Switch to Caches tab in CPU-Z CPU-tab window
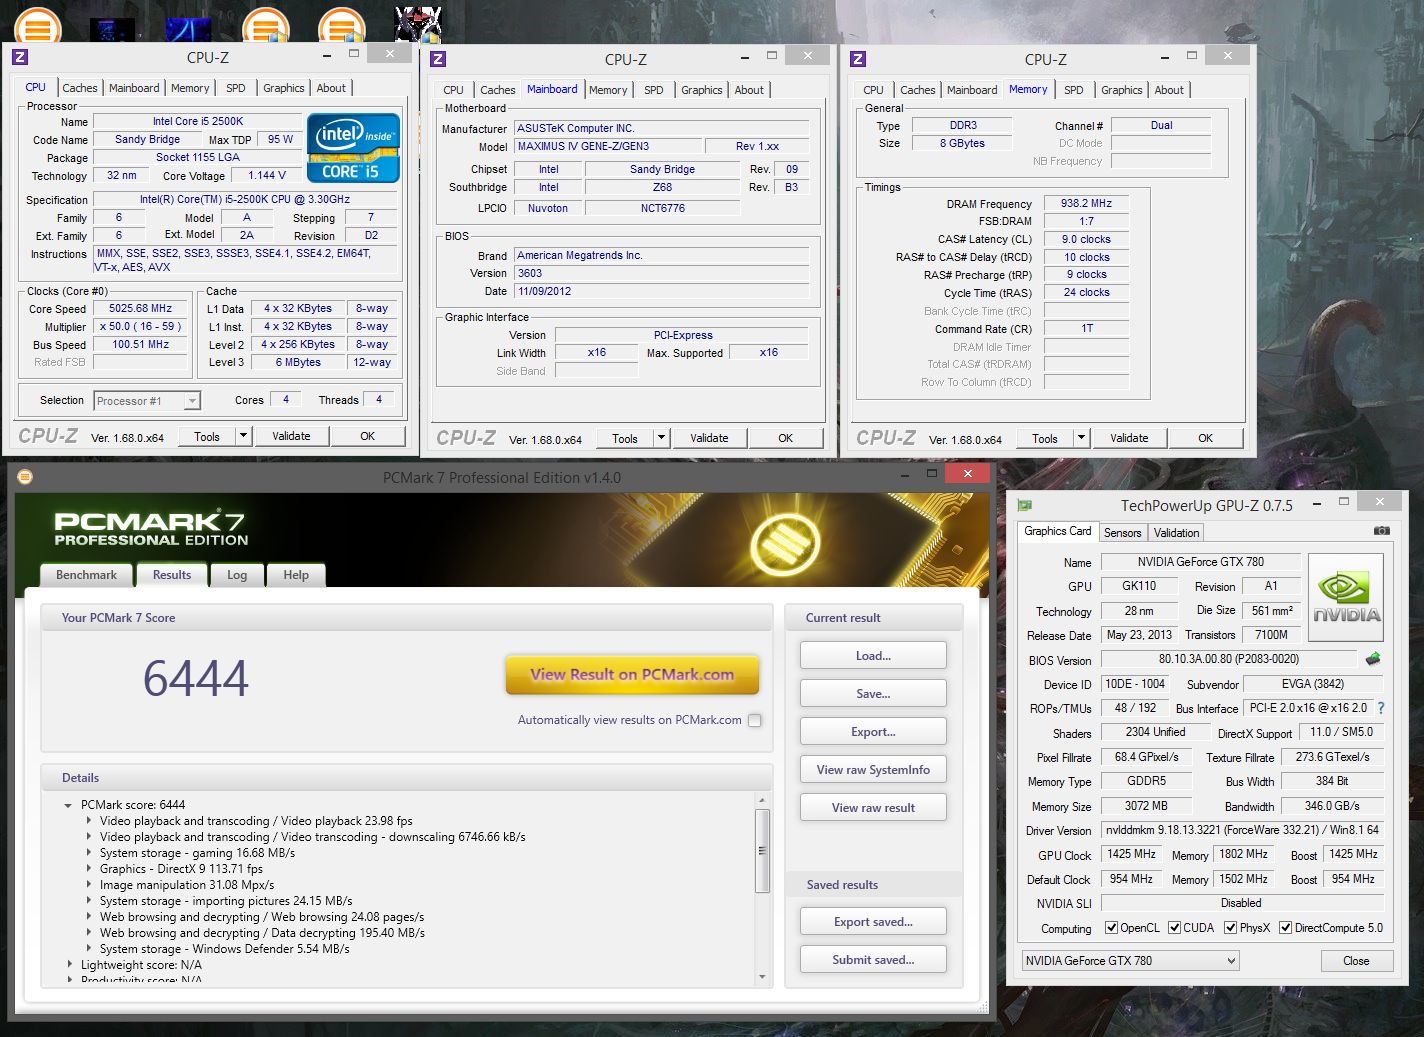This screenshot has width=1424, height=1037. [80, 88]
